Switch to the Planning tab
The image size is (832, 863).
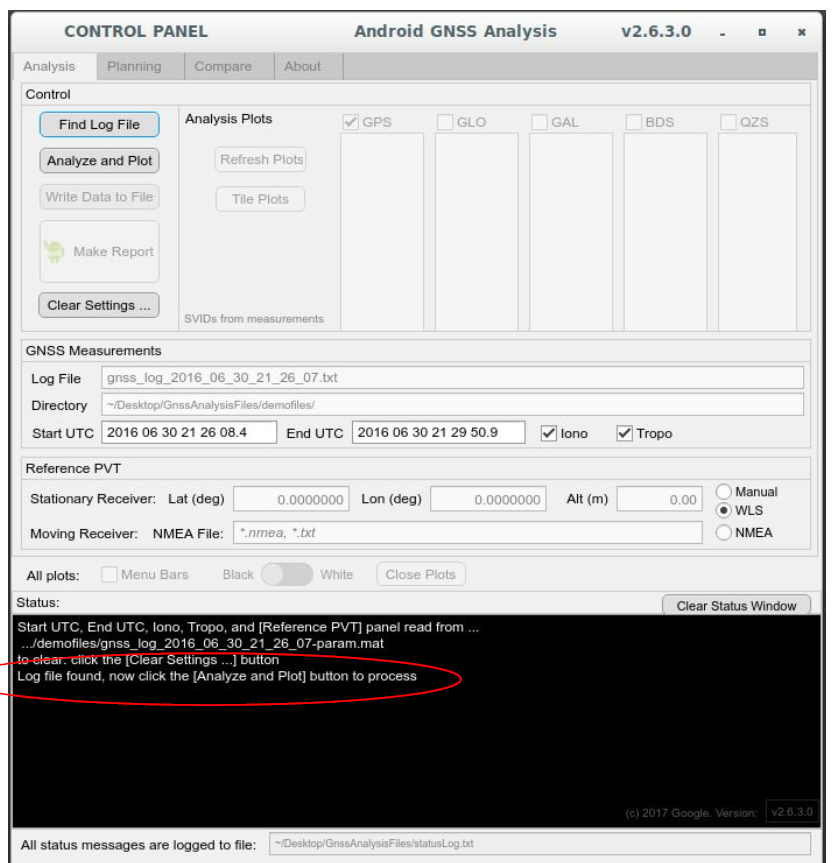tap(134, 66)
